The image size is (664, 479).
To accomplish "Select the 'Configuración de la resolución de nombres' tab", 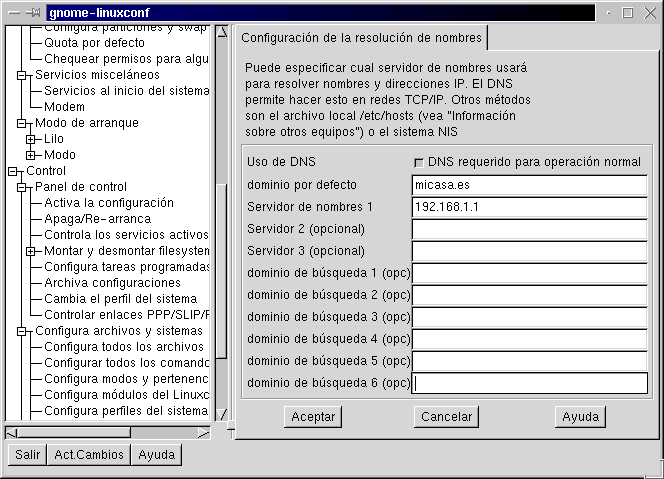I will click(361, 38).
